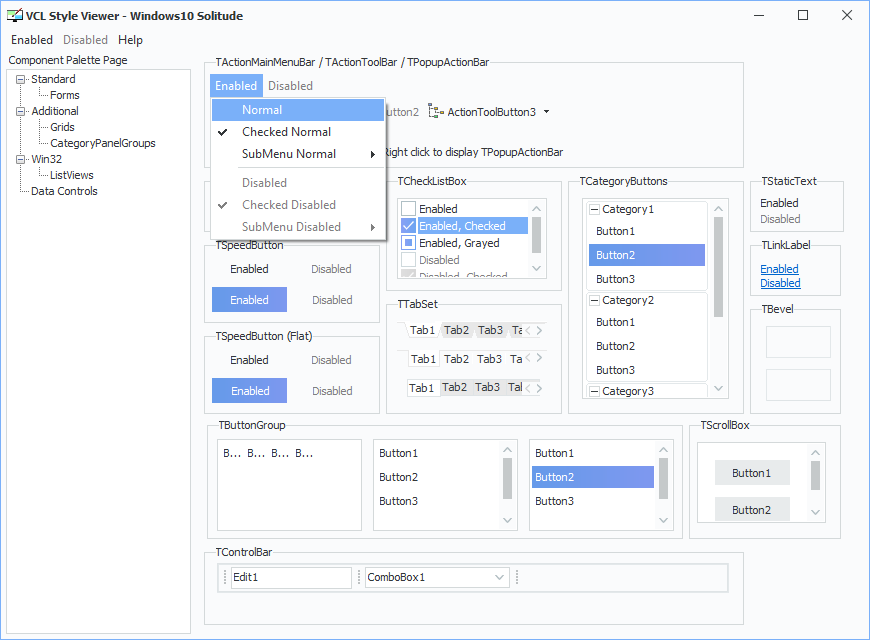The image size is (870, 640).
Task: Click the TScrollBox scrollbar thumb
Action: [815, 476]
